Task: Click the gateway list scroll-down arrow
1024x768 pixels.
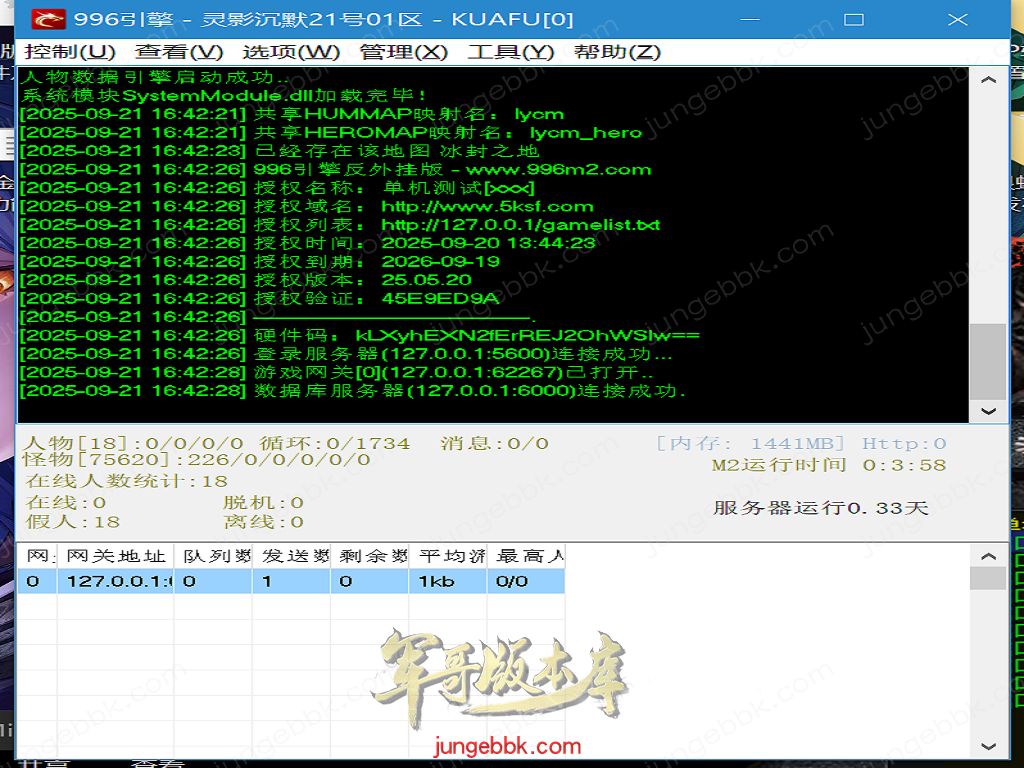Action: pos(988,746)
